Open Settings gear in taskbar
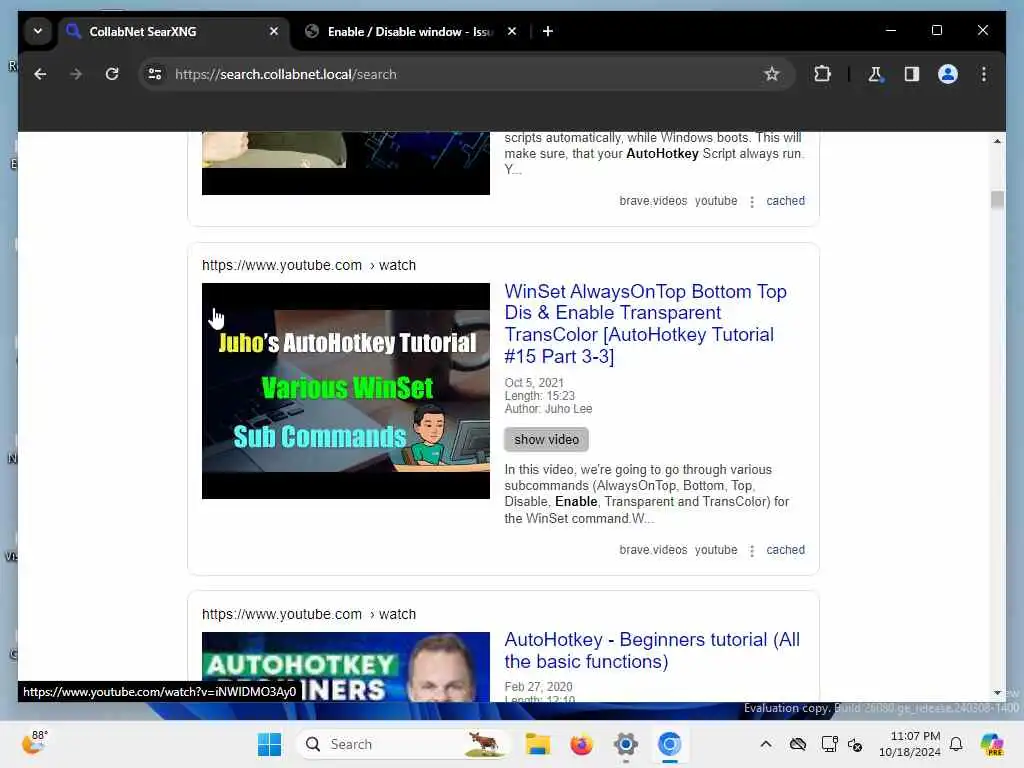 [625, 744]
